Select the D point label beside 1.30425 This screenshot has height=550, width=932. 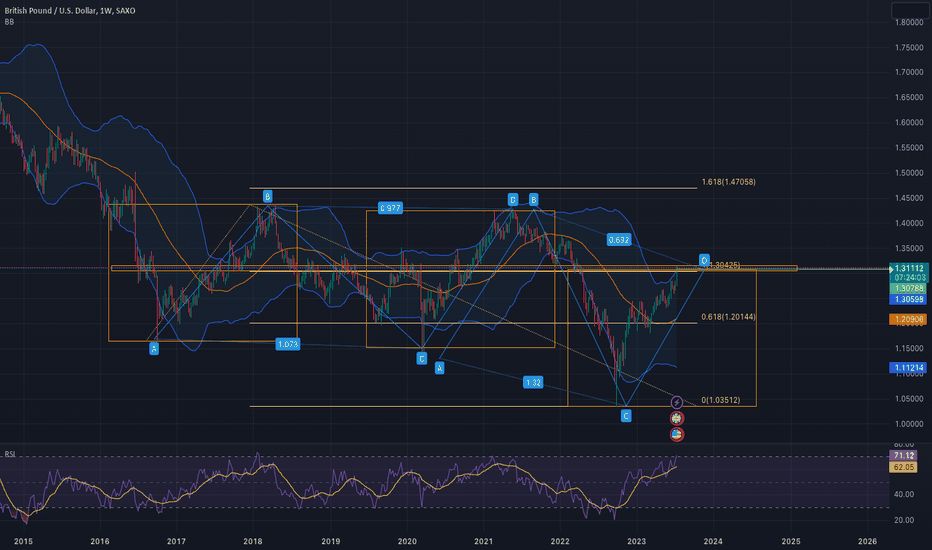coord(704,260)
